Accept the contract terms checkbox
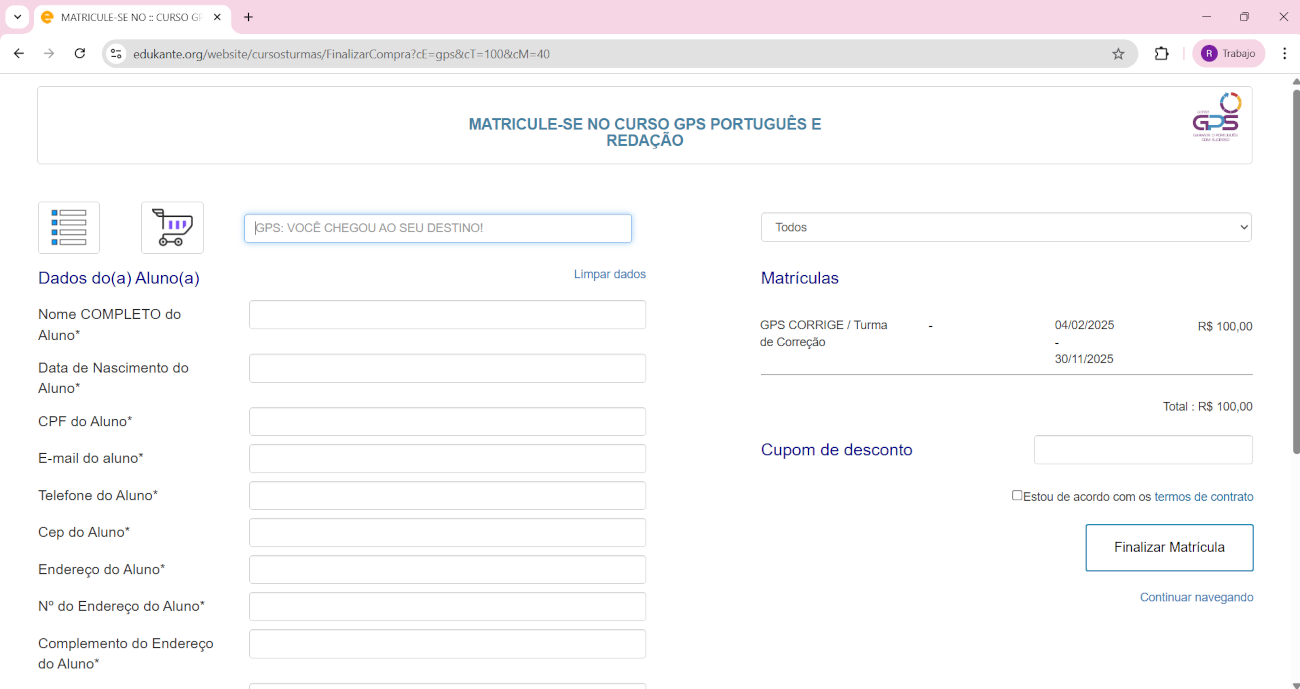 (1017, 495)
